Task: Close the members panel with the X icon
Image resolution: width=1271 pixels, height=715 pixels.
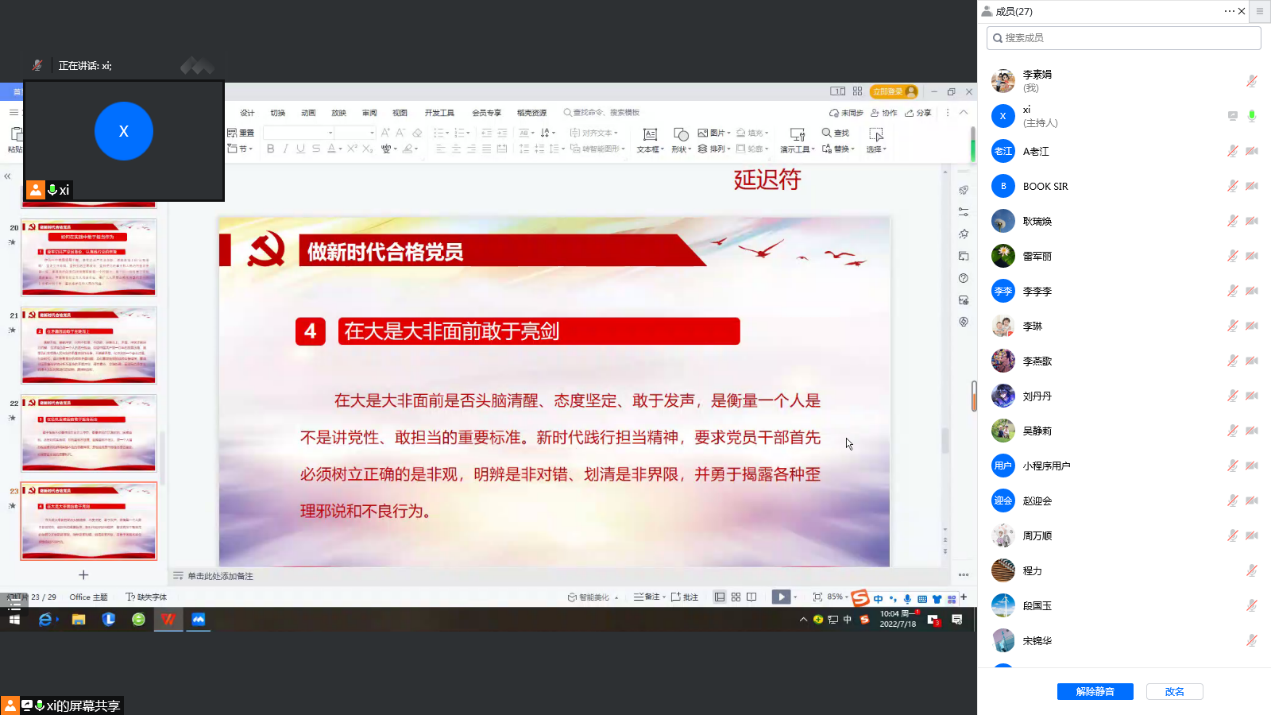Action: 1259,11
